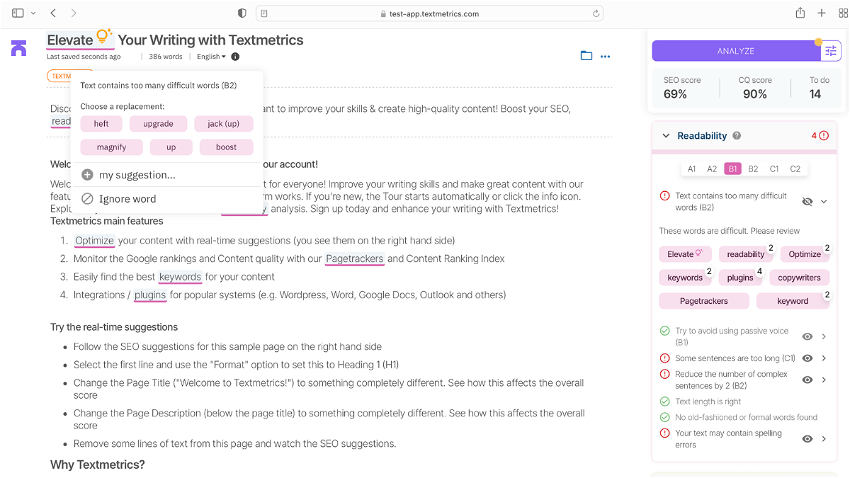850x478 pixels.
Task: Select the C1 reading level
Action: [774, 169]
